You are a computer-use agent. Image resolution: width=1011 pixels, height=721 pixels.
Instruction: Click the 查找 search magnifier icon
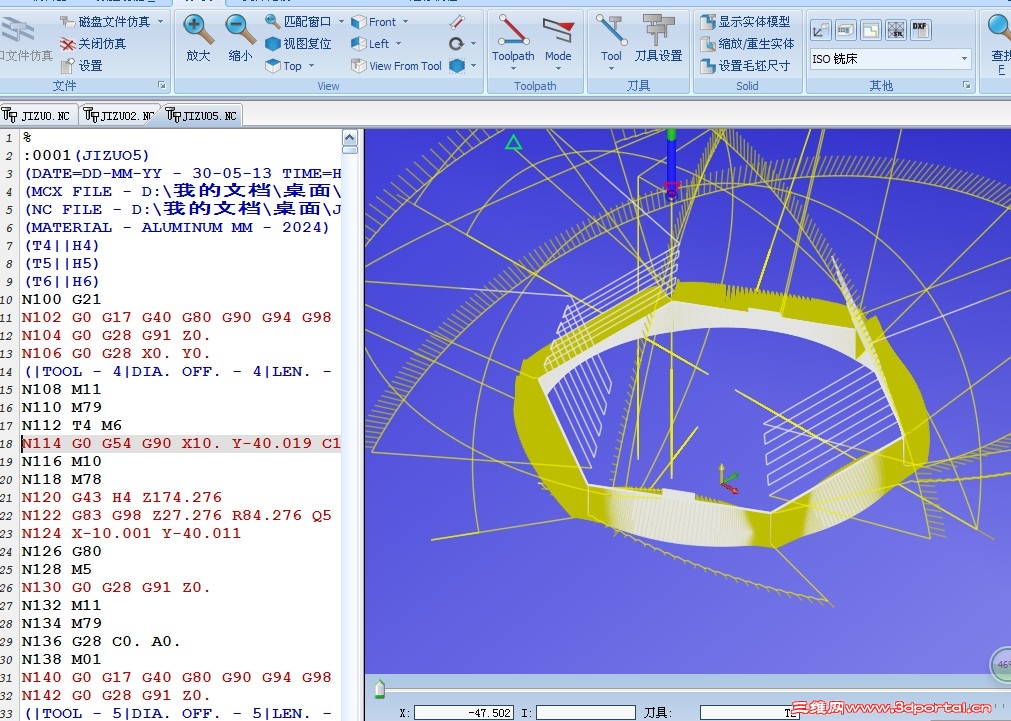[1001, 30]
